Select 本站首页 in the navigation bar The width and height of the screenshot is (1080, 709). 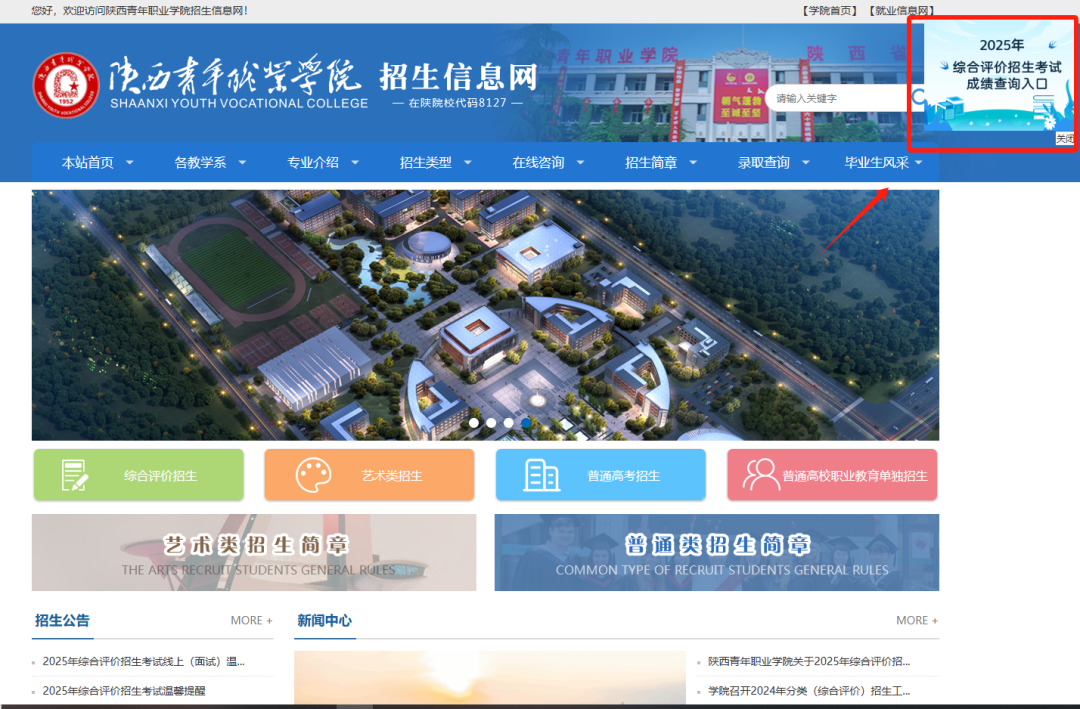(x=88, y=161)
